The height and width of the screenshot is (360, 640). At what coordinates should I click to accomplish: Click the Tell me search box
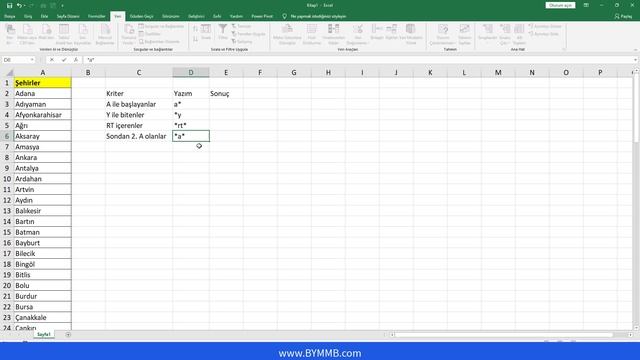(x=314, y=16)
